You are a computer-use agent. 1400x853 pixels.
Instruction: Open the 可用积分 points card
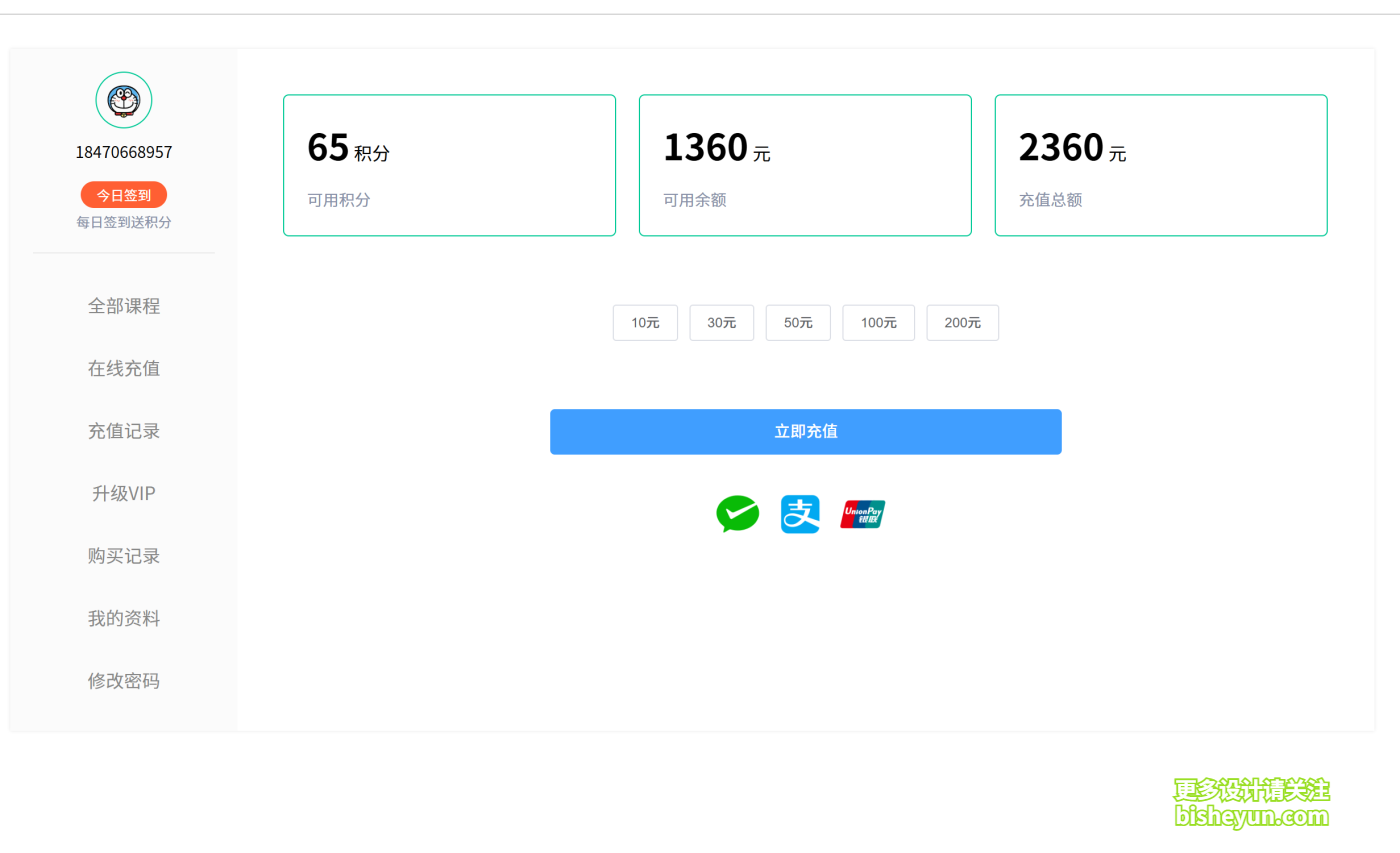click(x=449, y=165)
